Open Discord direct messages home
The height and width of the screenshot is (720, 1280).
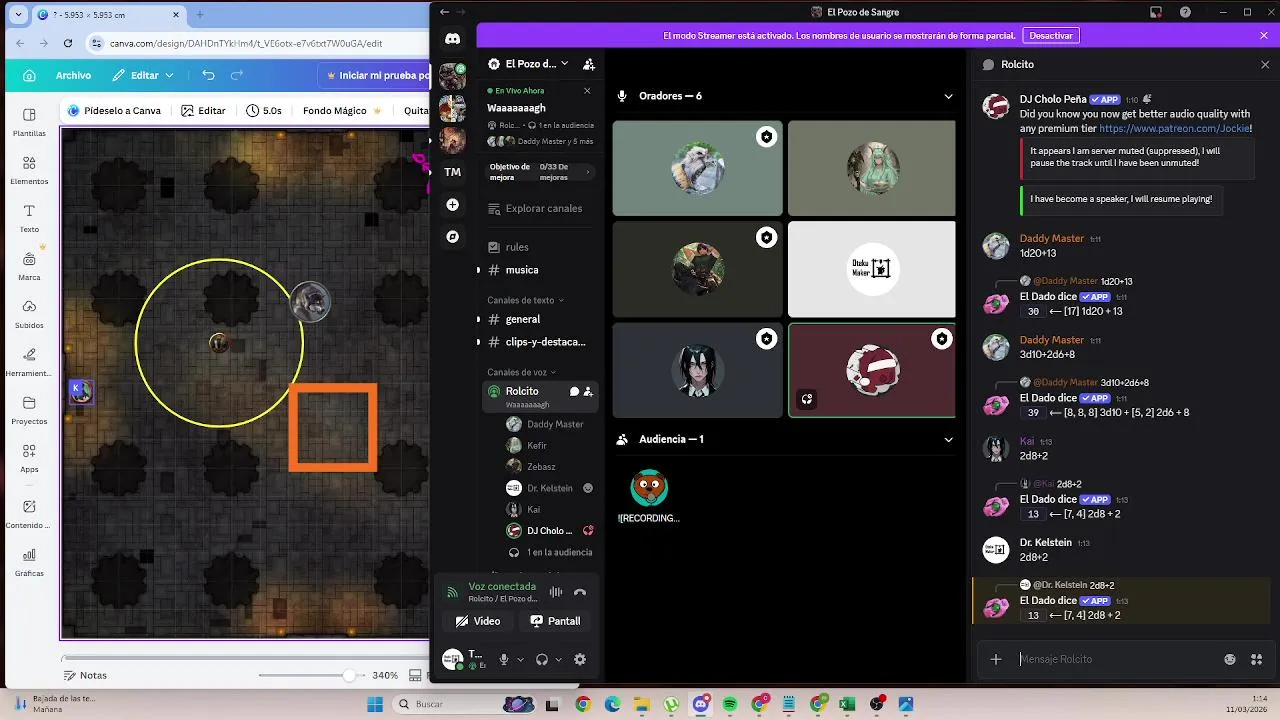[452, 39]
